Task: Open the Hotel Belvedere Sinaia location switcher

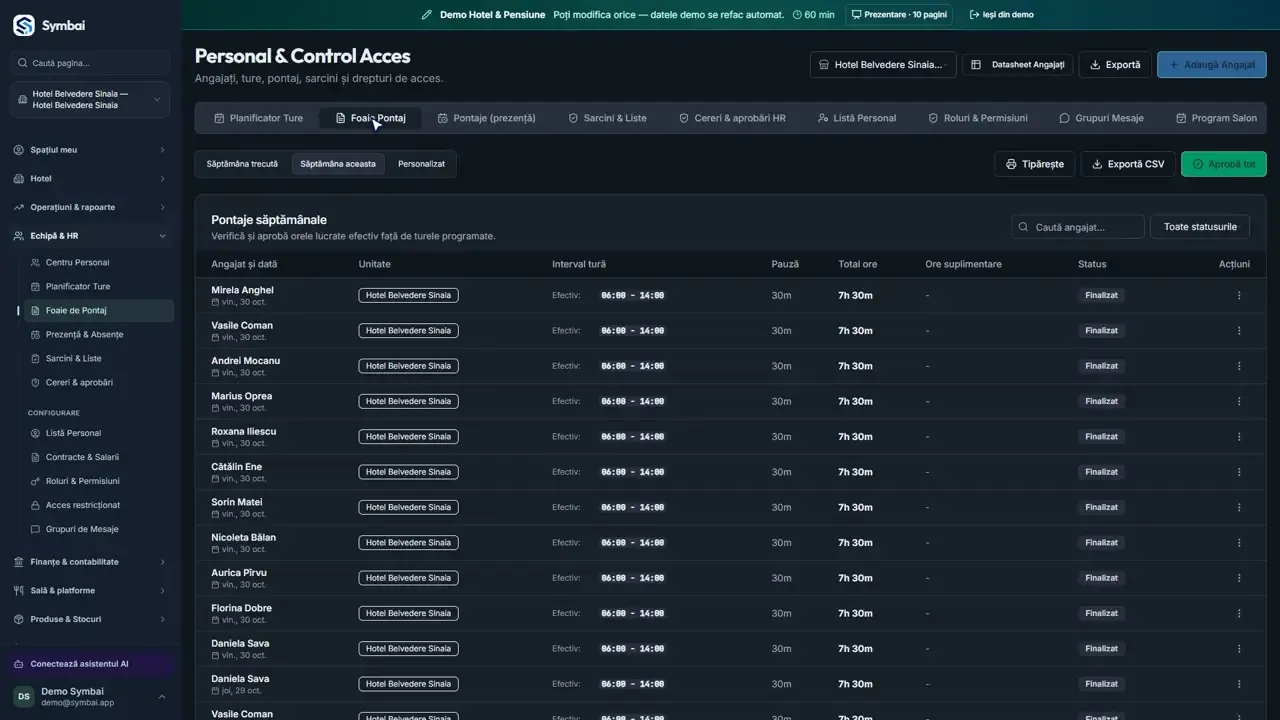Action: point(90,100)
